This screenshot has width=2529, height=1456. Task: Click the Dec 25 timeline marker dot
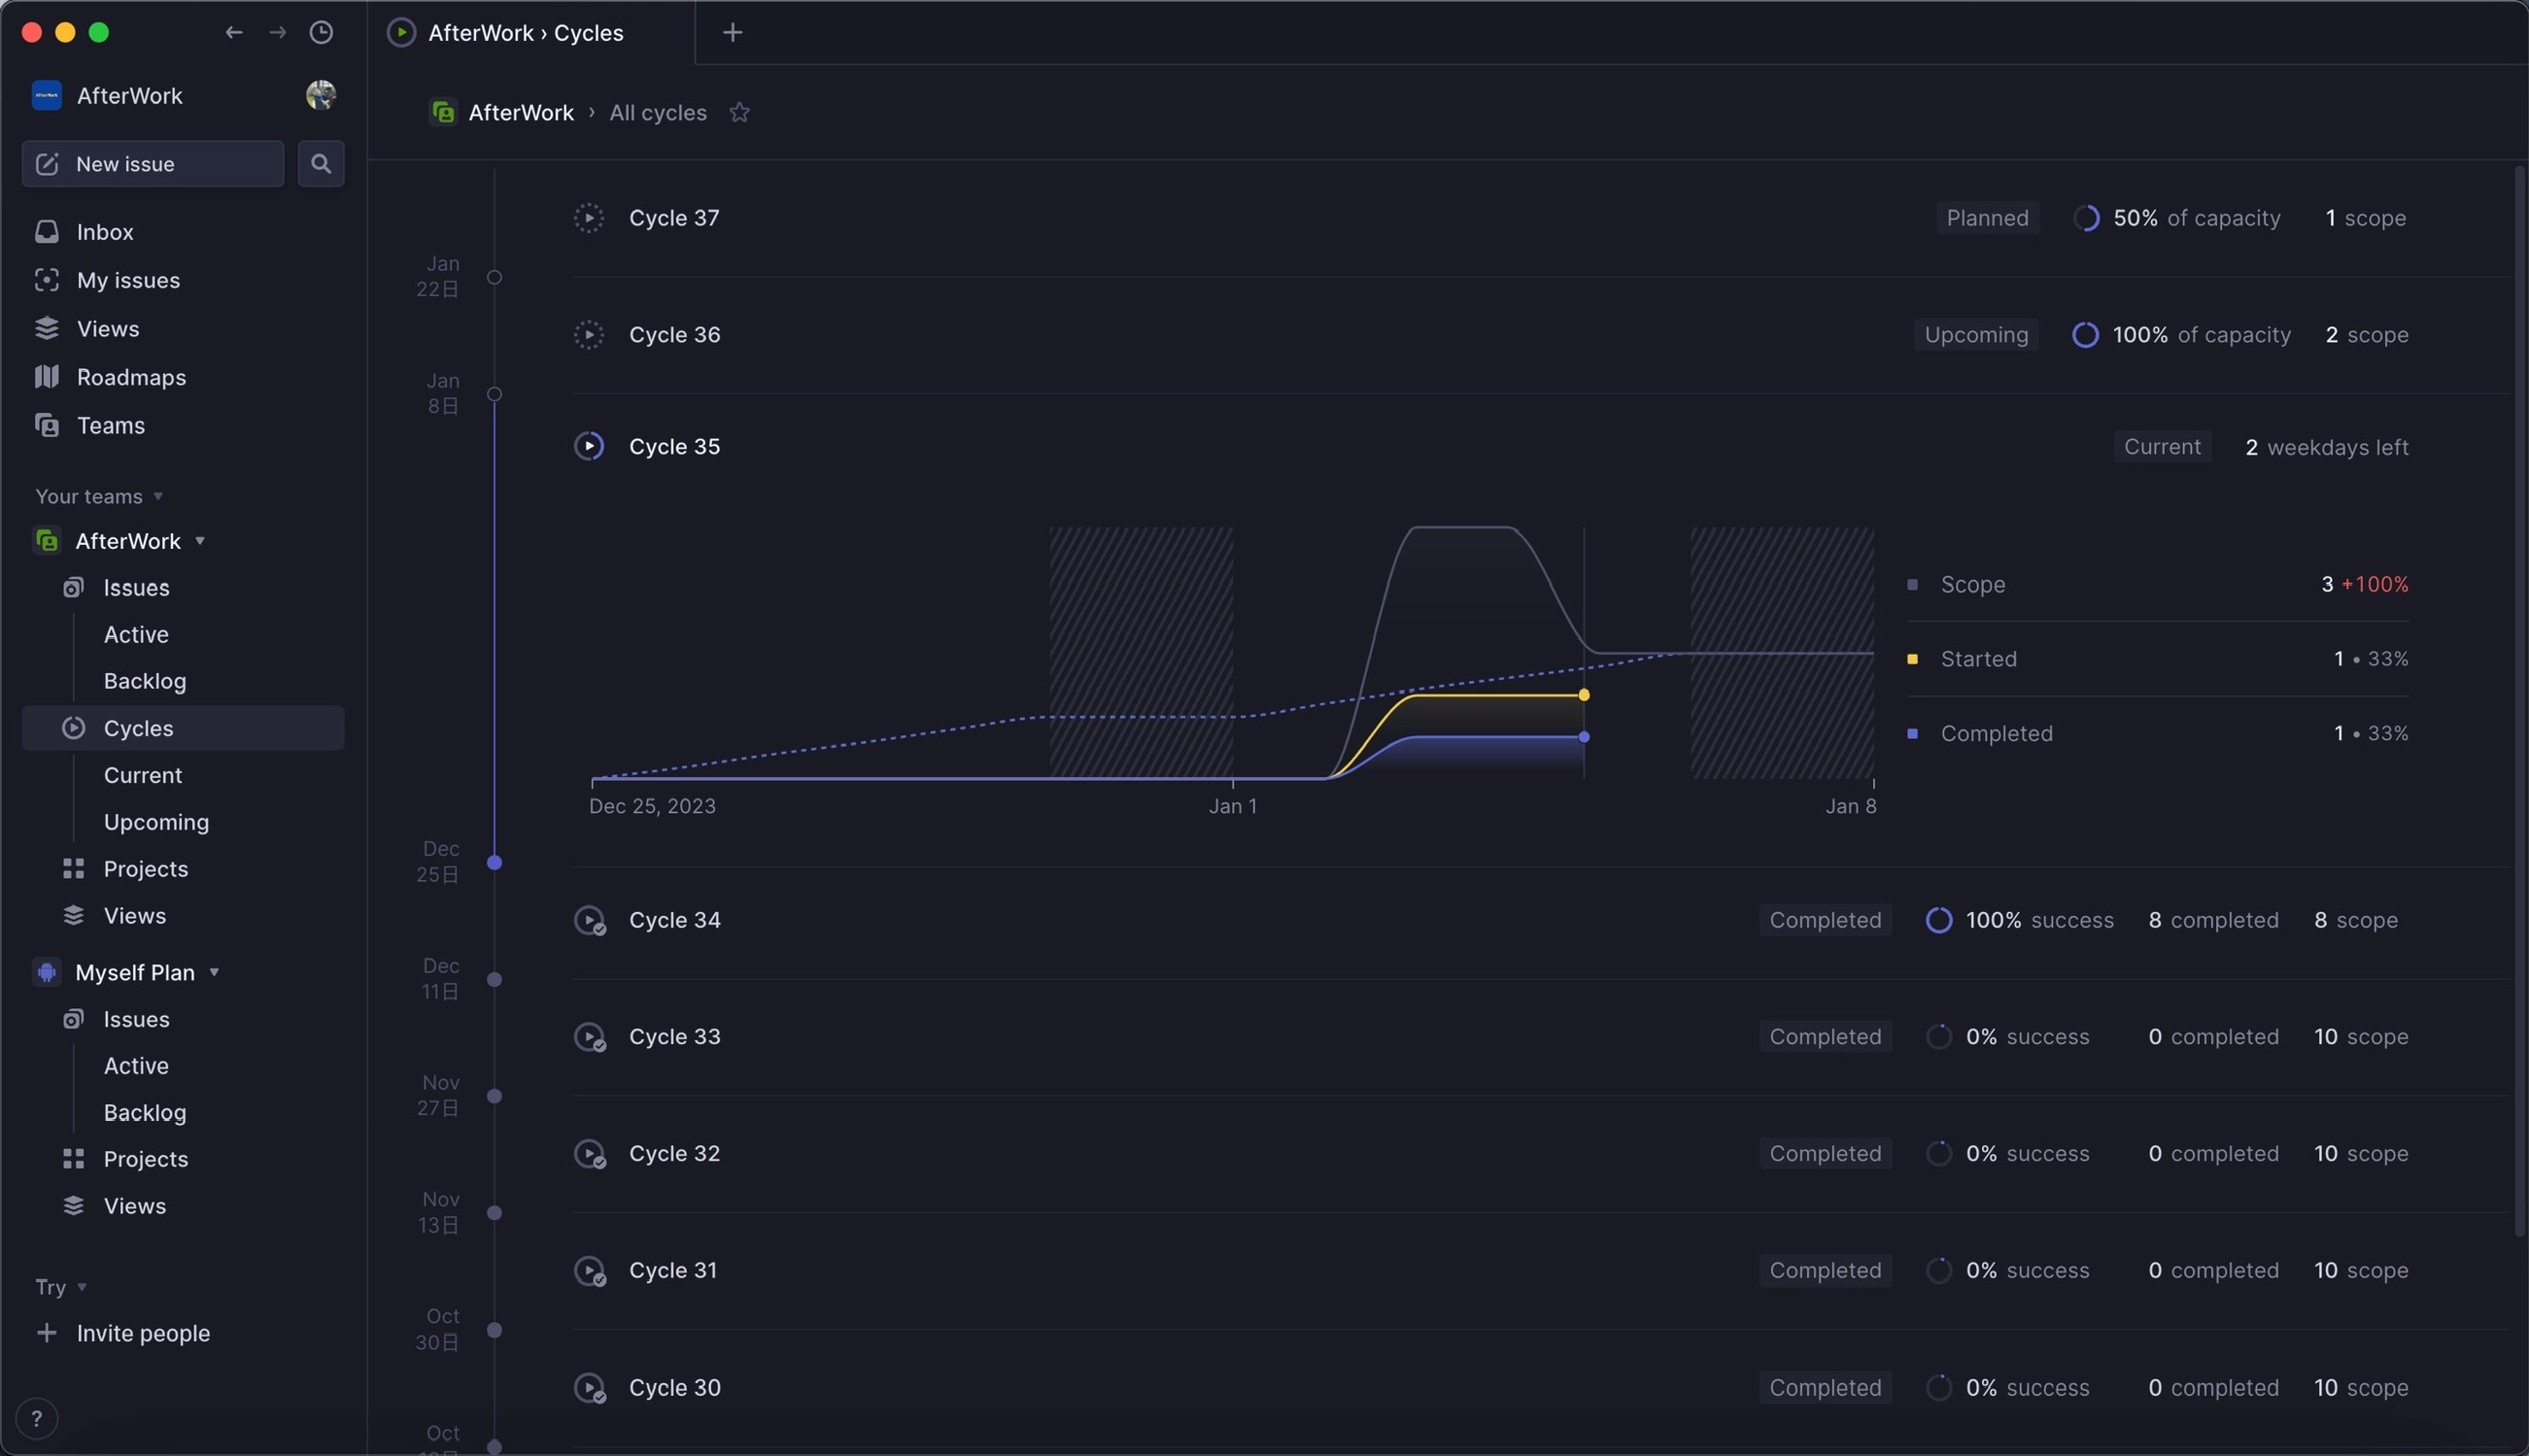494,862
